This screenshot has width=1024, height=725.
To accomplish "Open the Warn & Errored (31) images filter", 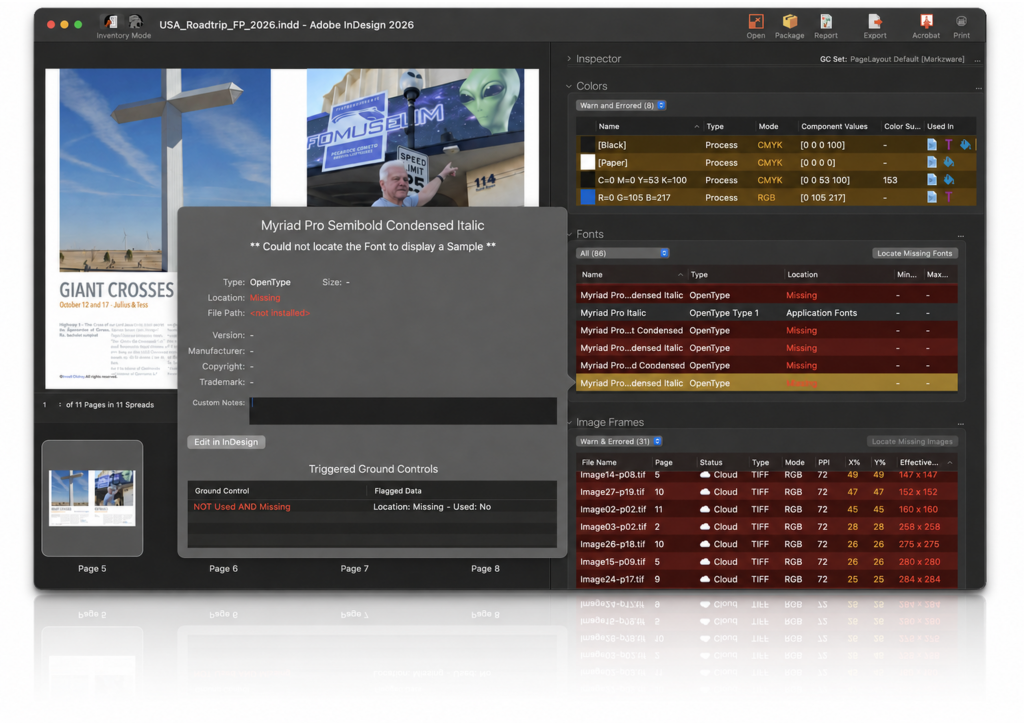I will tap(619, 442).
